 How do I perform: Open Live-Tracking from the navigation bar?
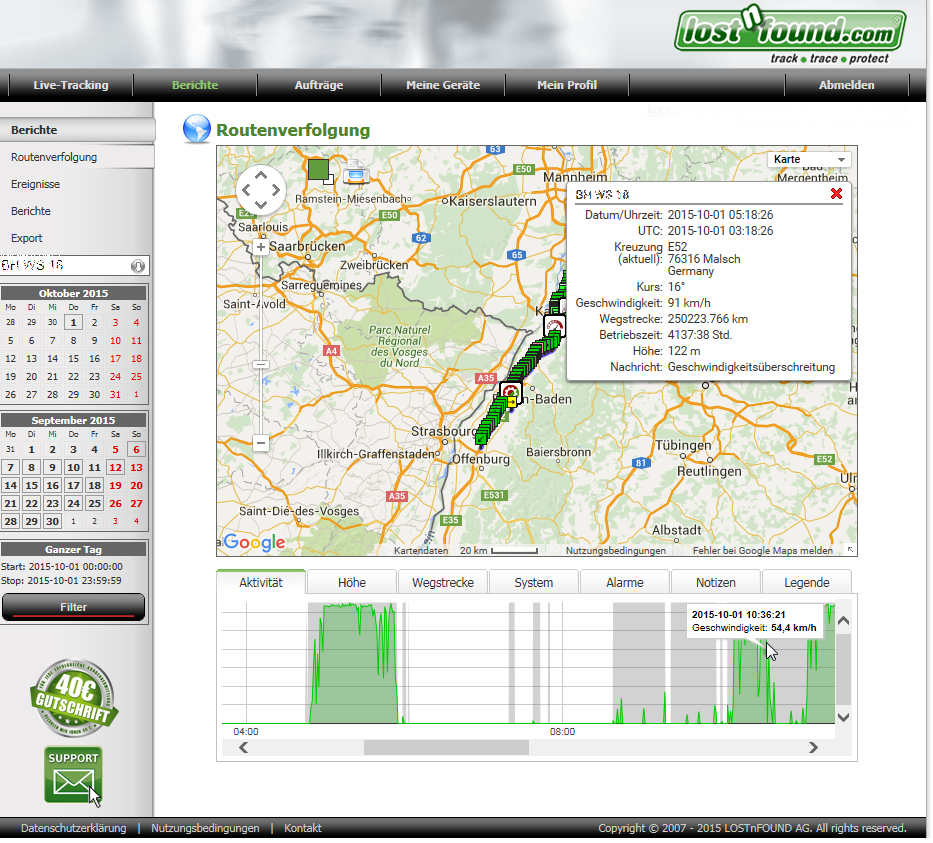(x=70, y=85)
